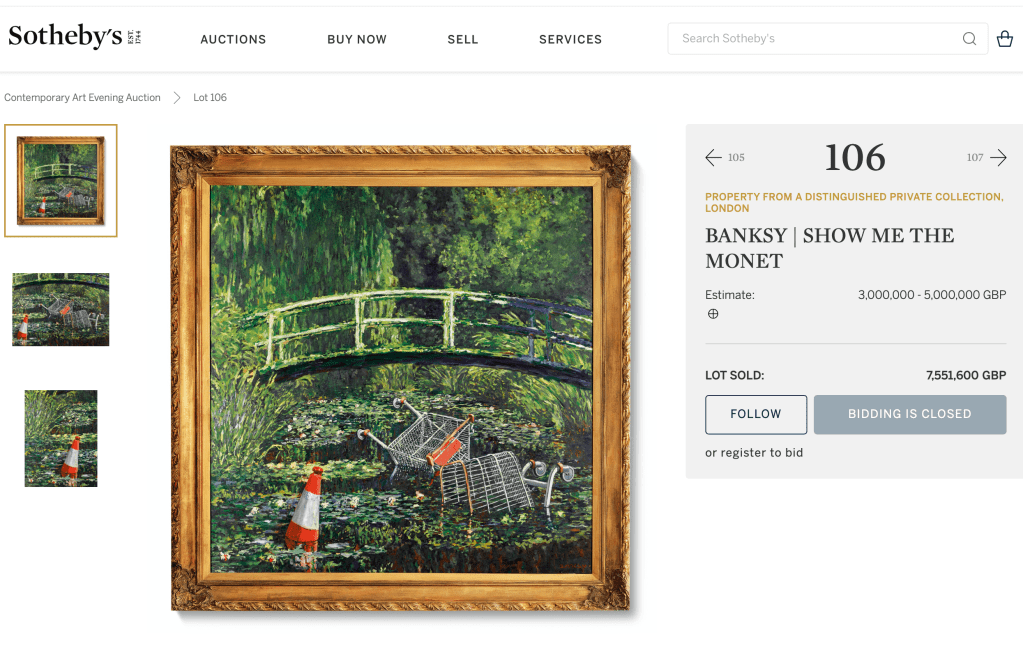Click the Bidding Is Closed button
Viewport: 1023px width, 671px height.
(909, 414)
